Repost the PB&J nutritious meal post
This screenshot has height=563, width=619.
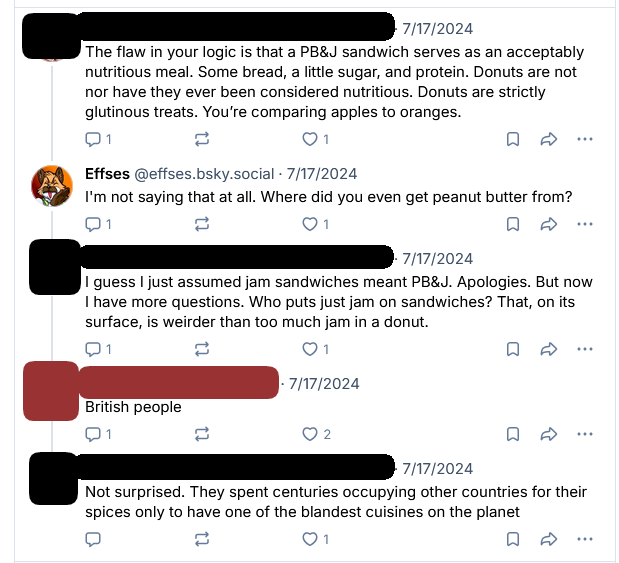[202, 139]
